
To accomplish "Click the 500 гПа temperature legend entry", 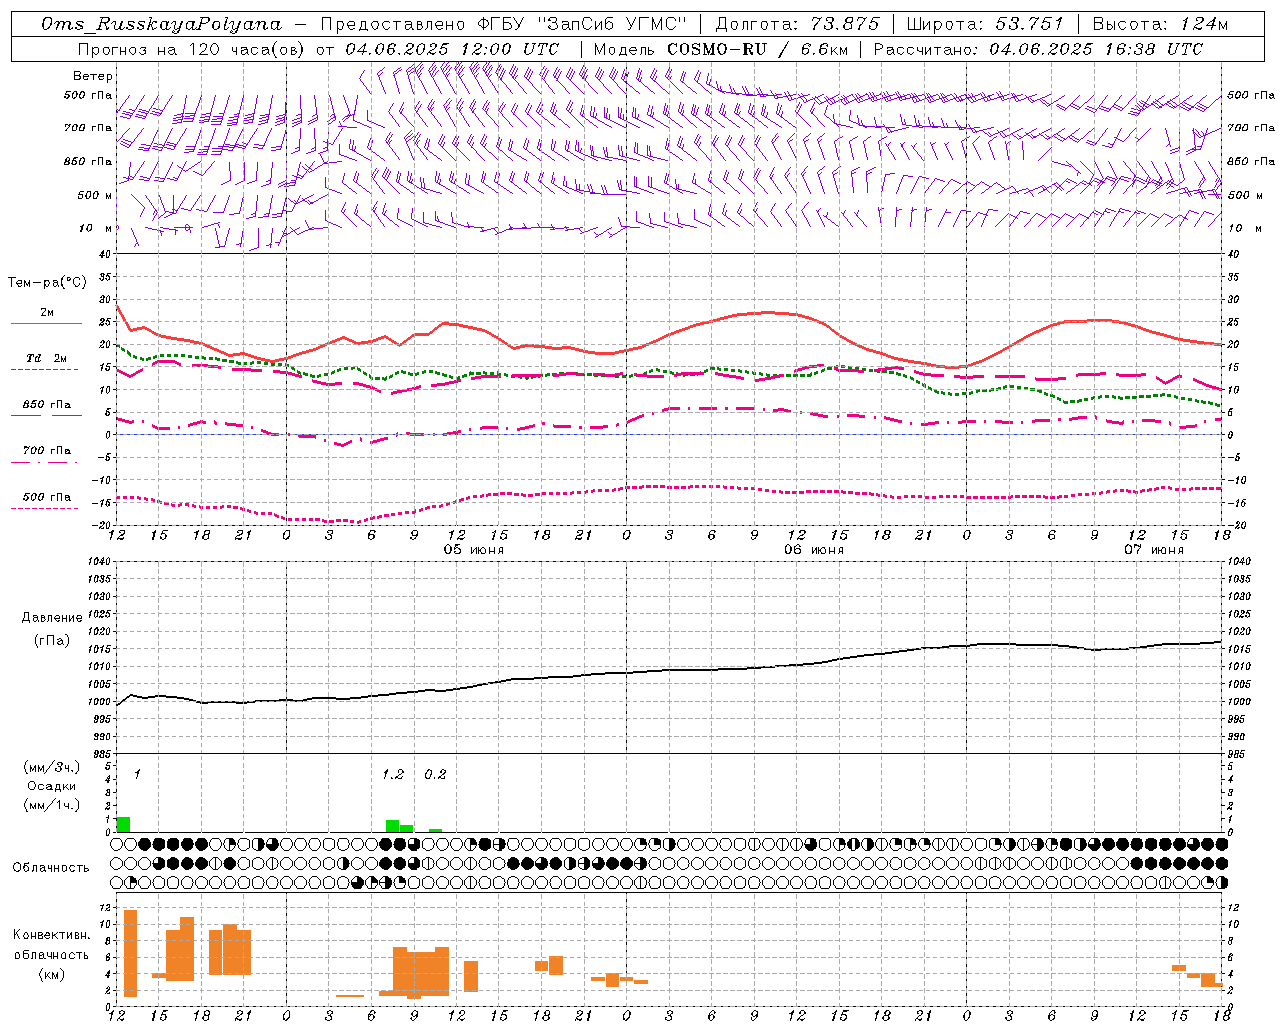I will (x=47, y=497).
